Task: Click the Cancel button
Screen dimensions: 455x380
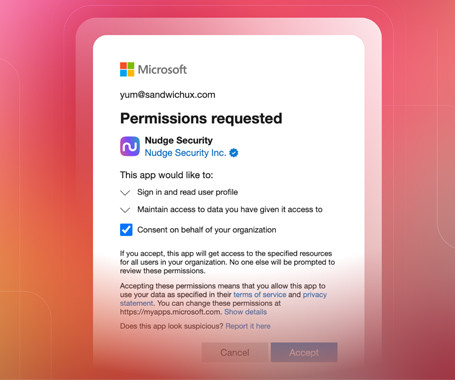Action: (x=235, y=352)
